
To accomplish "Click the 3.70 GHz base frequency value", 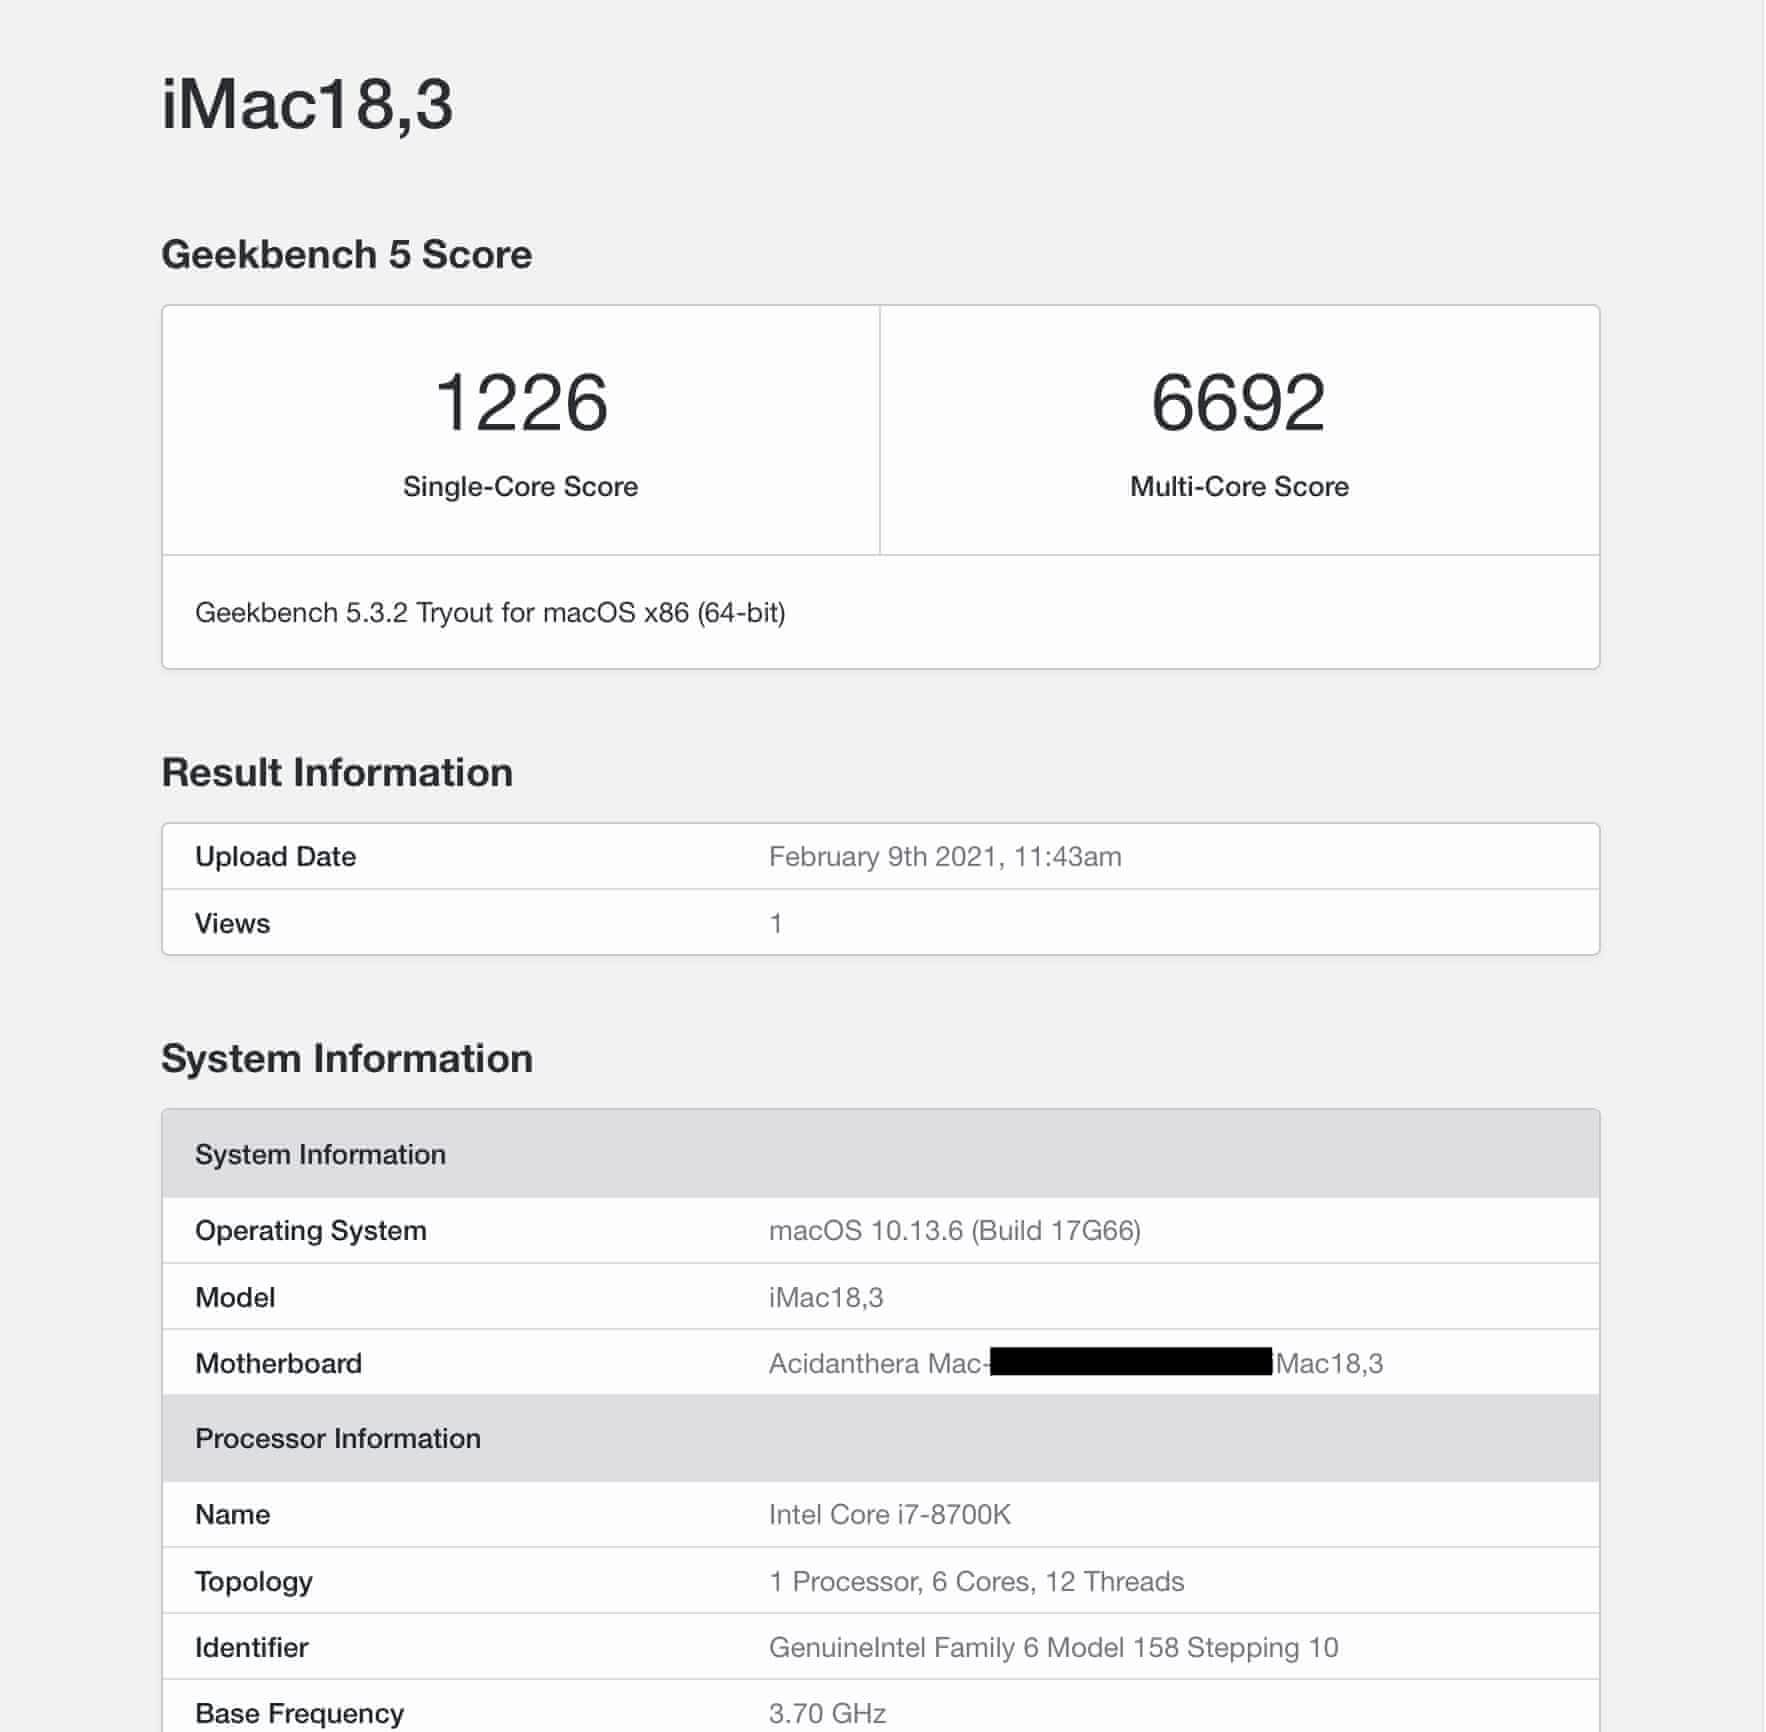I will click(x=827, y=1713).
